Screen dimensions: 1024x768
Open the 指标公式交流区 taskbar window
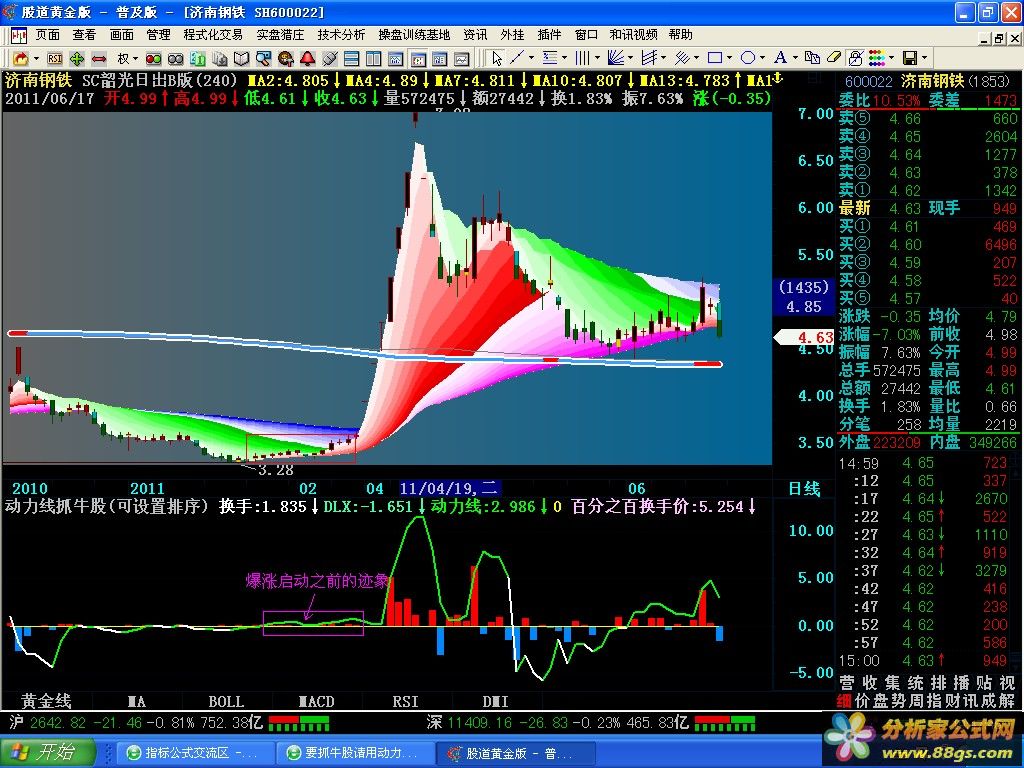pos(194,753)
